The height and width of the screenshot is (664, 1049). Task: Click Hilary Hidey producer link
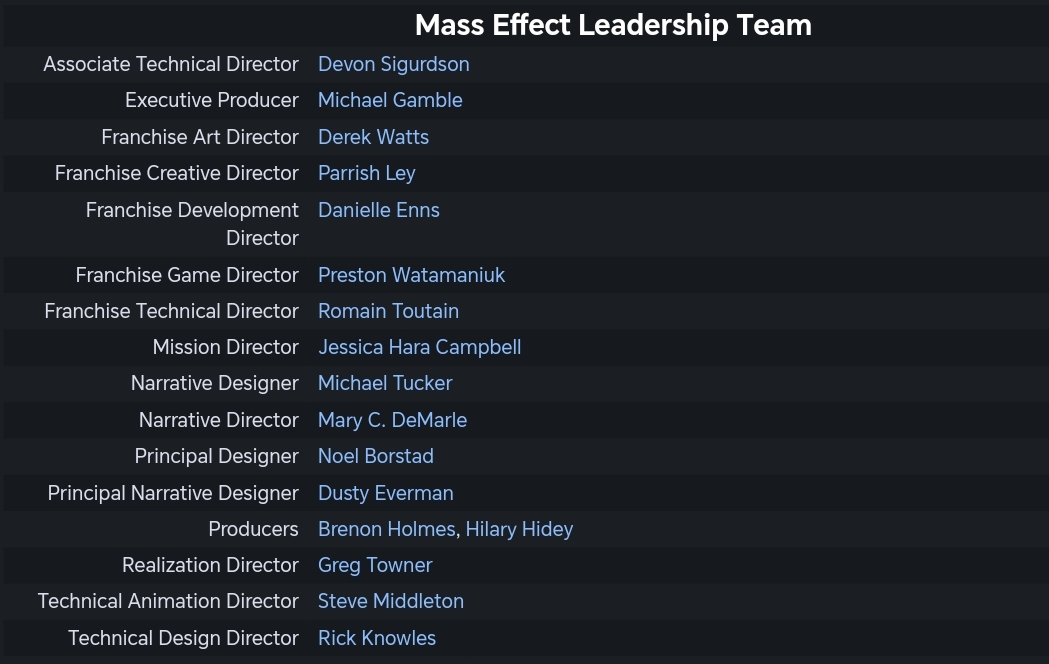pos(519,529)
